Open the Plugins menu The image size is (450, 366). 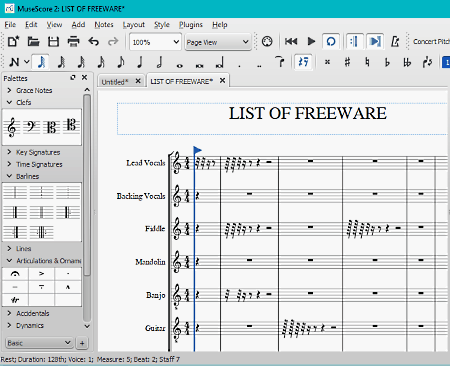point(191,25)
